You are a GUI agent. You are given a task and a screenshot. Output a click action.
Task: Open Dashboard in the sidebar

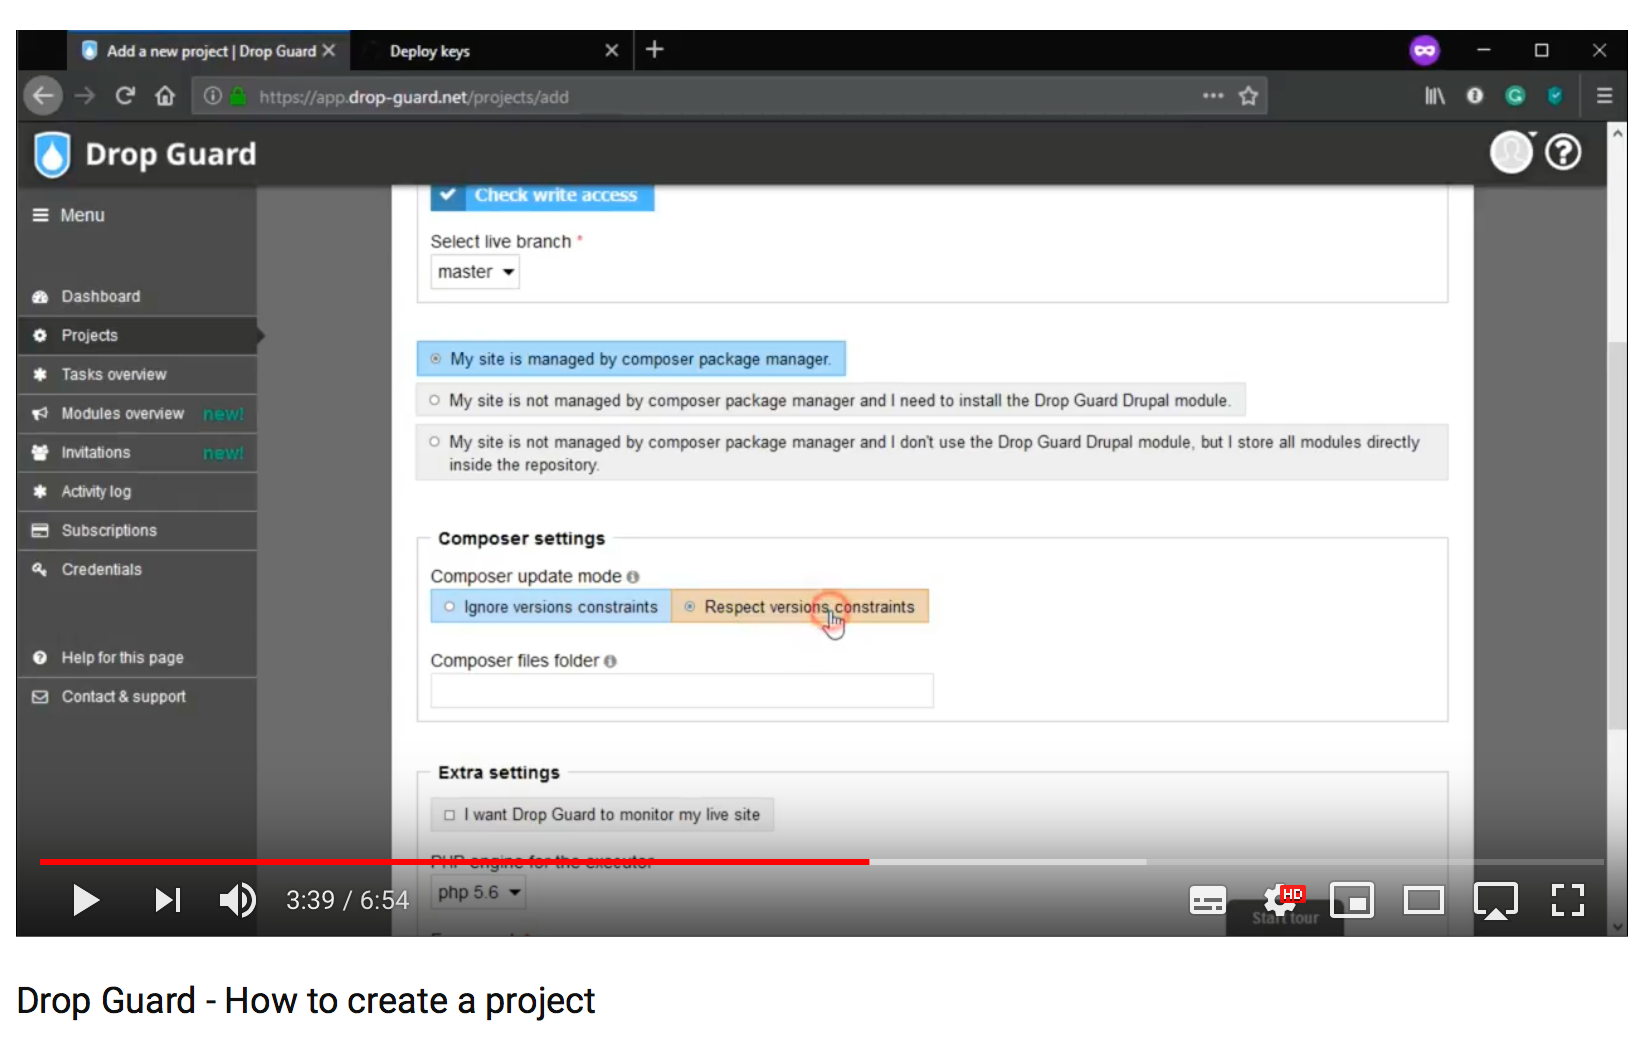(137, 296)
